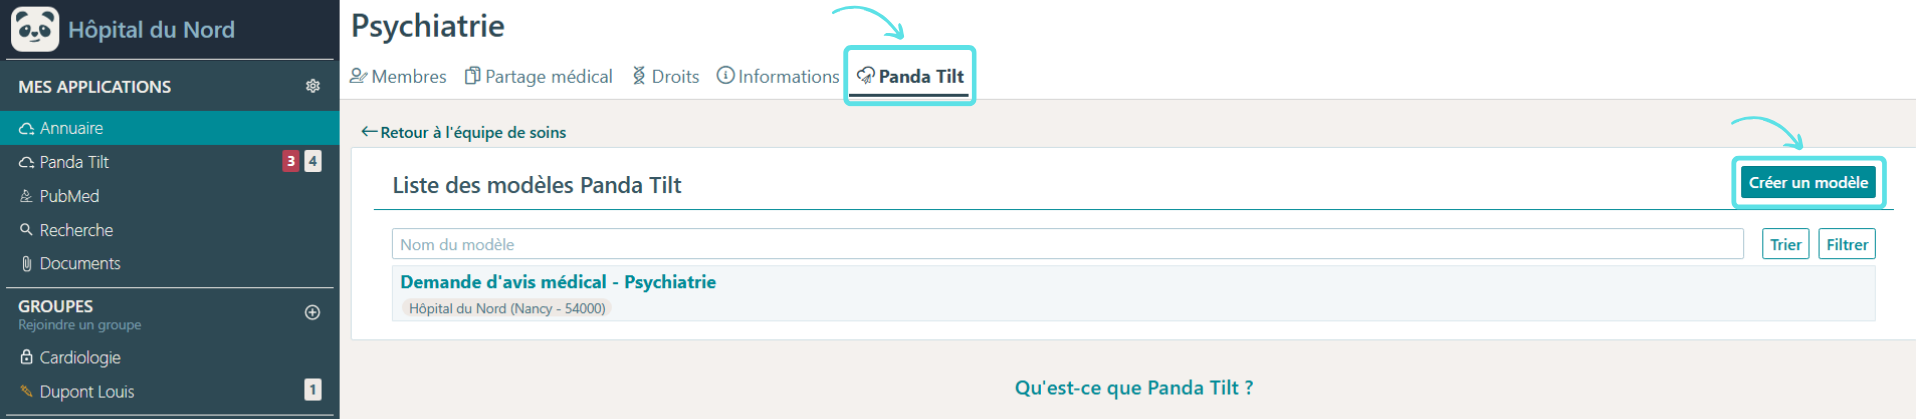This screenshot has height=419, width=1916.
Task: Click the lock icon next to Cardiologie
Action: pyautogui.click(x=27, y=357)
